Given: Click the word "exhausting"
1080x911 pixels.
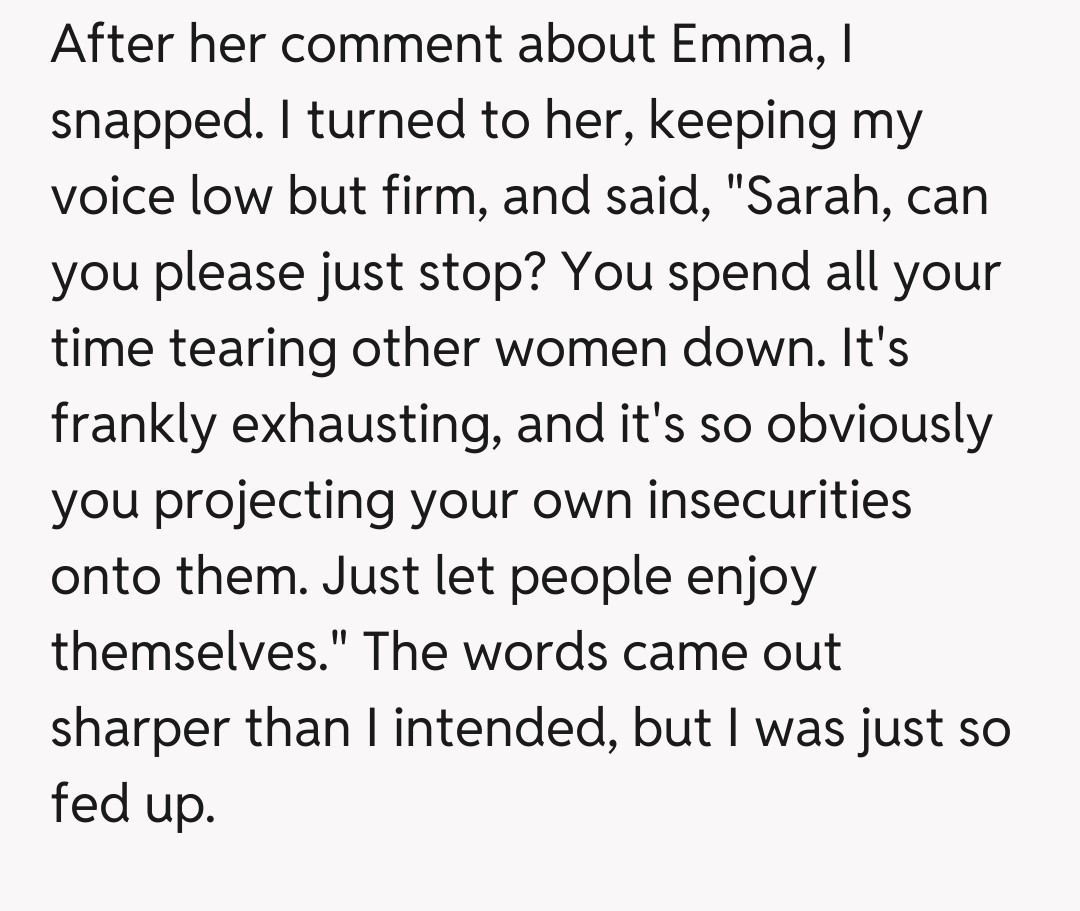Looking at the screenshot, I should pos(372,424).
